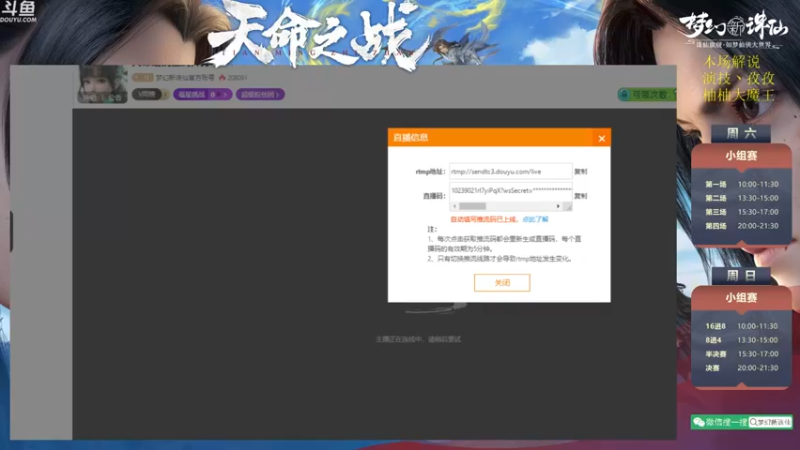Open the 点此了解 link
This screenshot has height=450, width=800.
click(535, 219)
